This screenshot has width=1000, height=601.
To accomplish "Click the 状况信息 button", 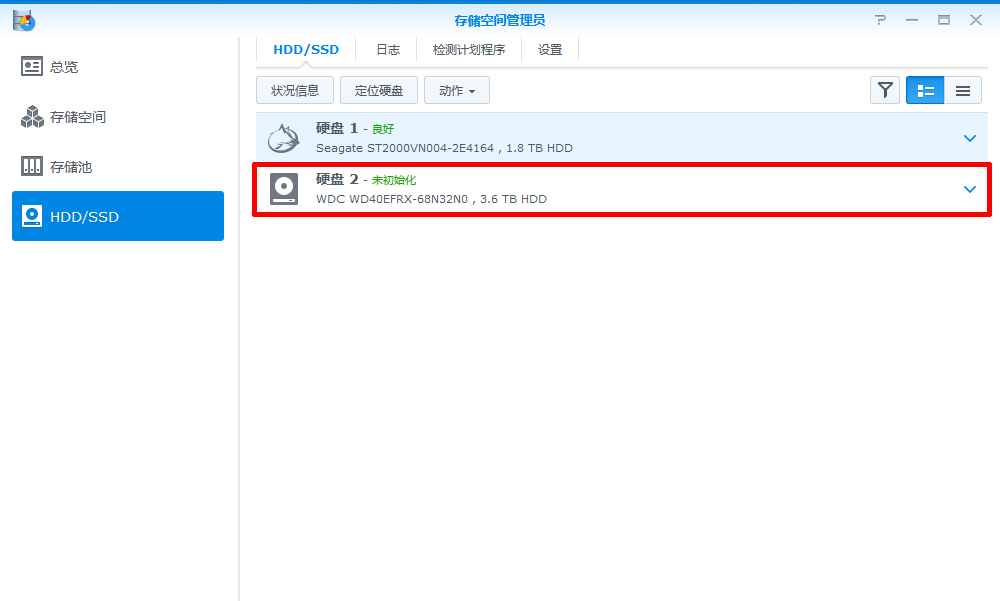I will [x=295, y=91].
